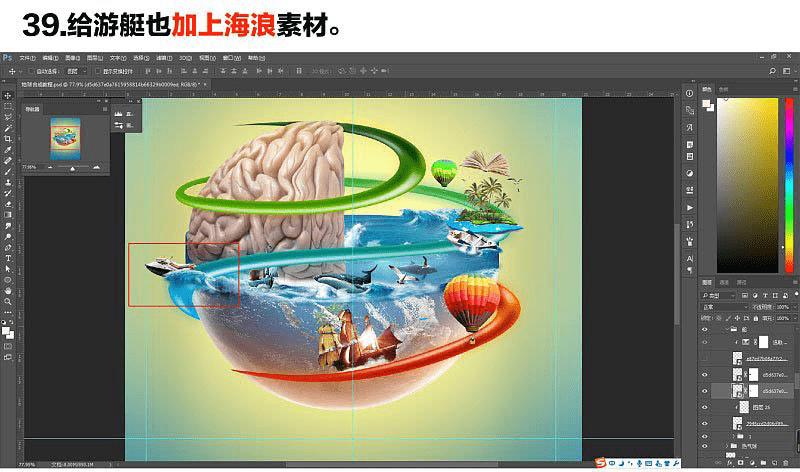Select the Path Selection tool
800x472 pixels.
click(x=8, y=269)
